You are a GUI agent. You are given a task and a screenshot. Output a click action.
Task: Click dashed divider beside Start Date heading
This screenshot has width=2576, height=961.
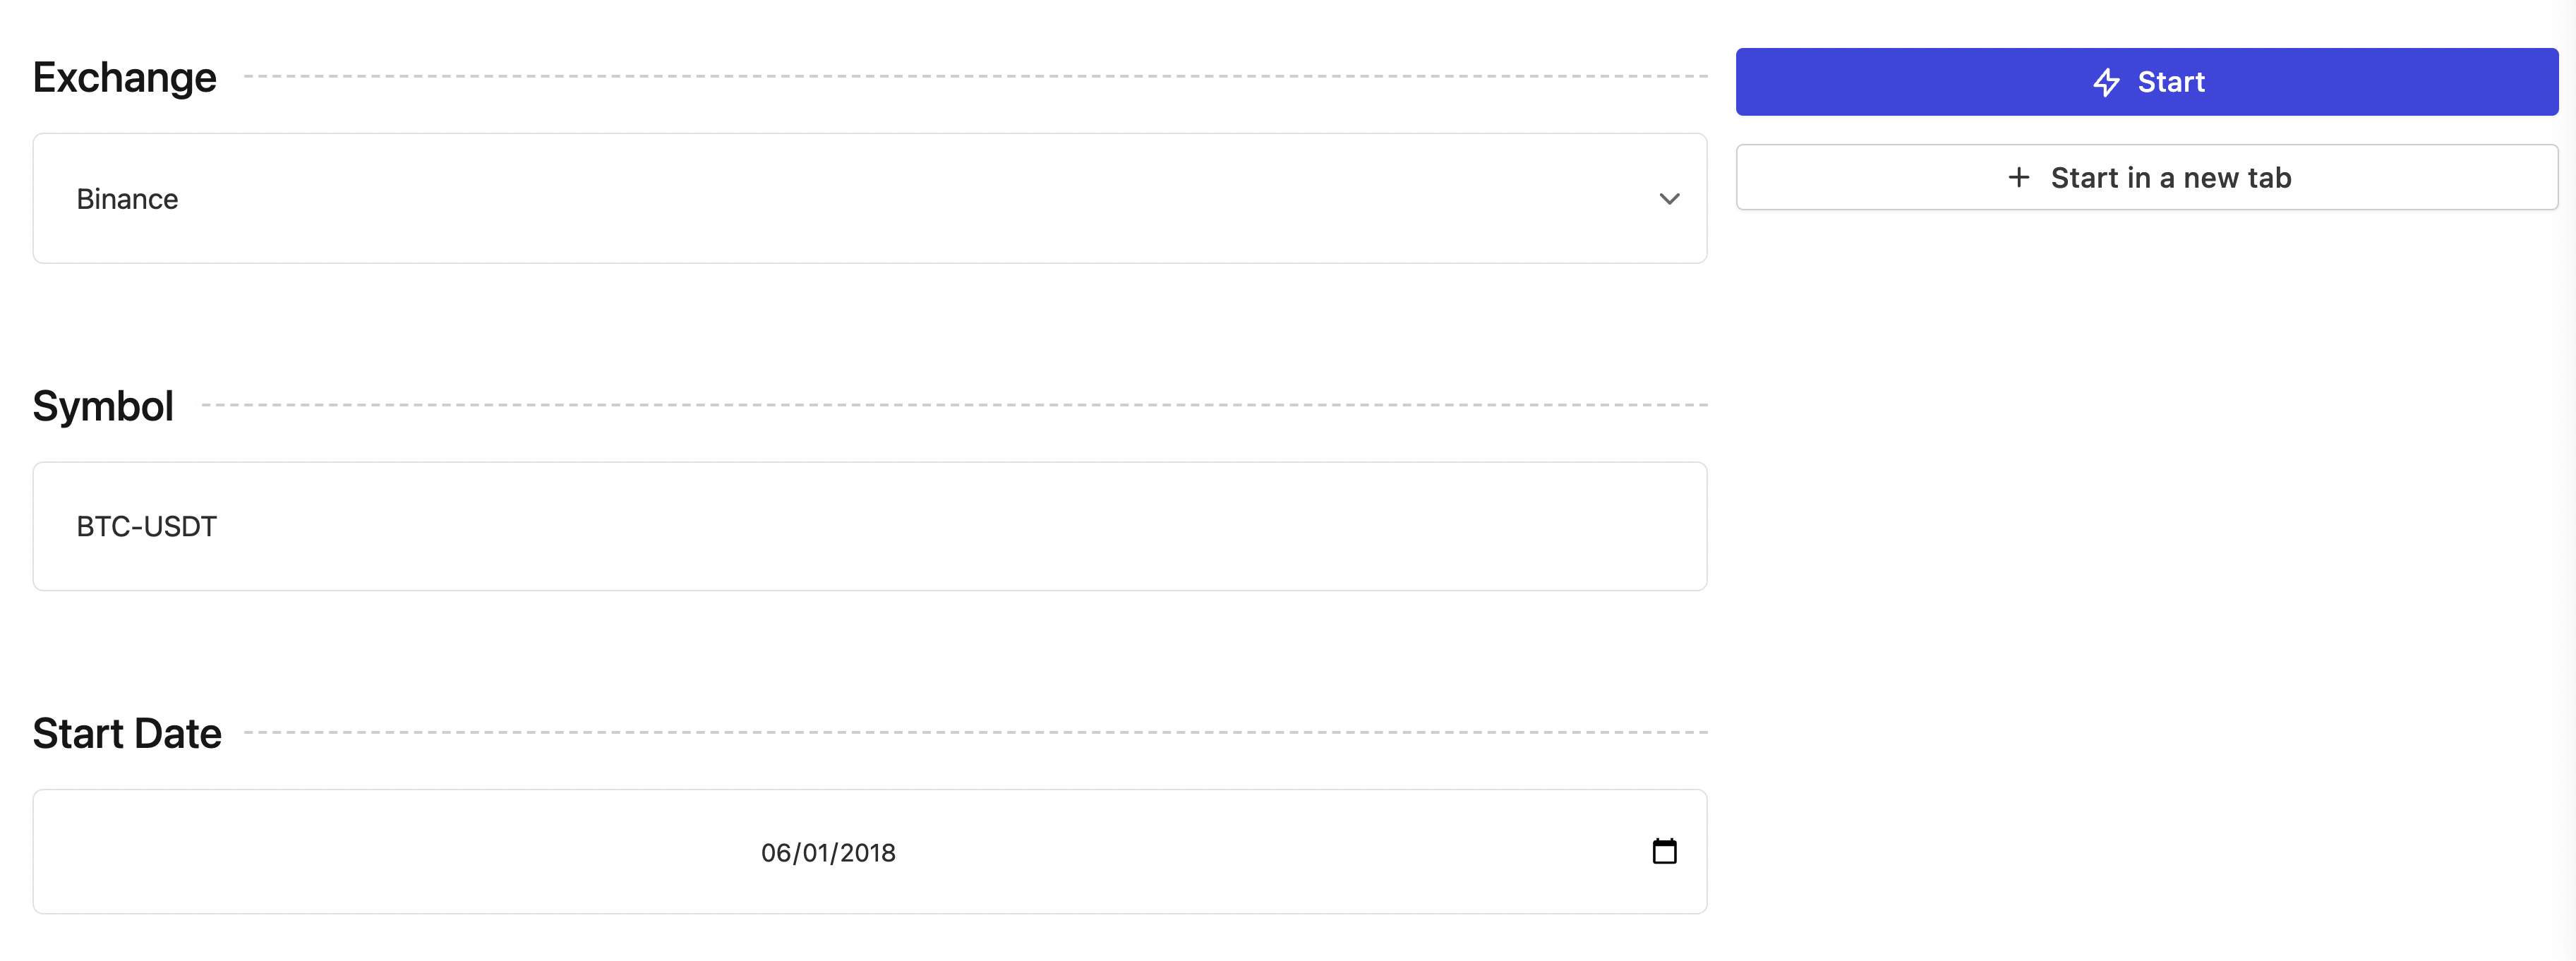(x=975, y=732)
